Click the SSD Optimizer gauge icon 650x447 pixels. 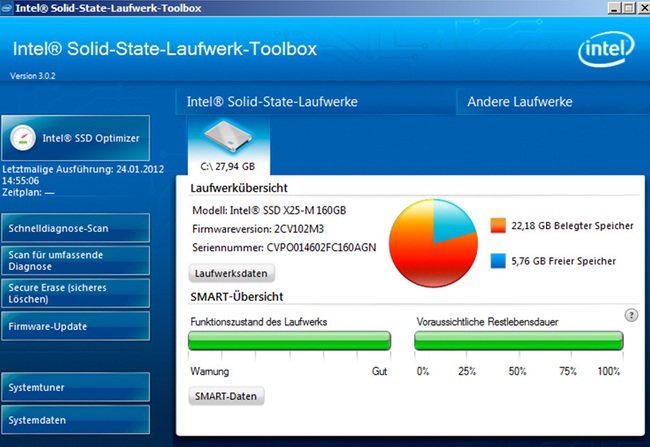click(x=22, y=138)
